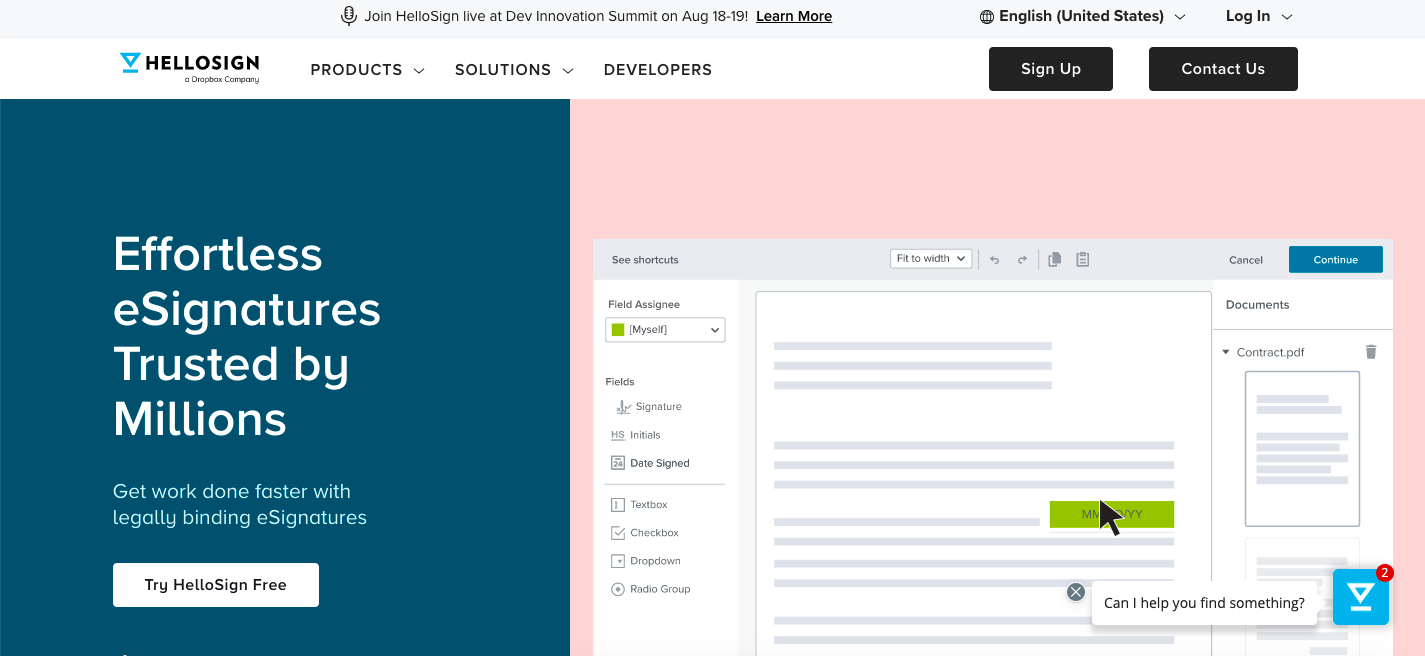This screenshot has width=1425, height=656.
Task: Open the Products menu
Action: point(367,70)
